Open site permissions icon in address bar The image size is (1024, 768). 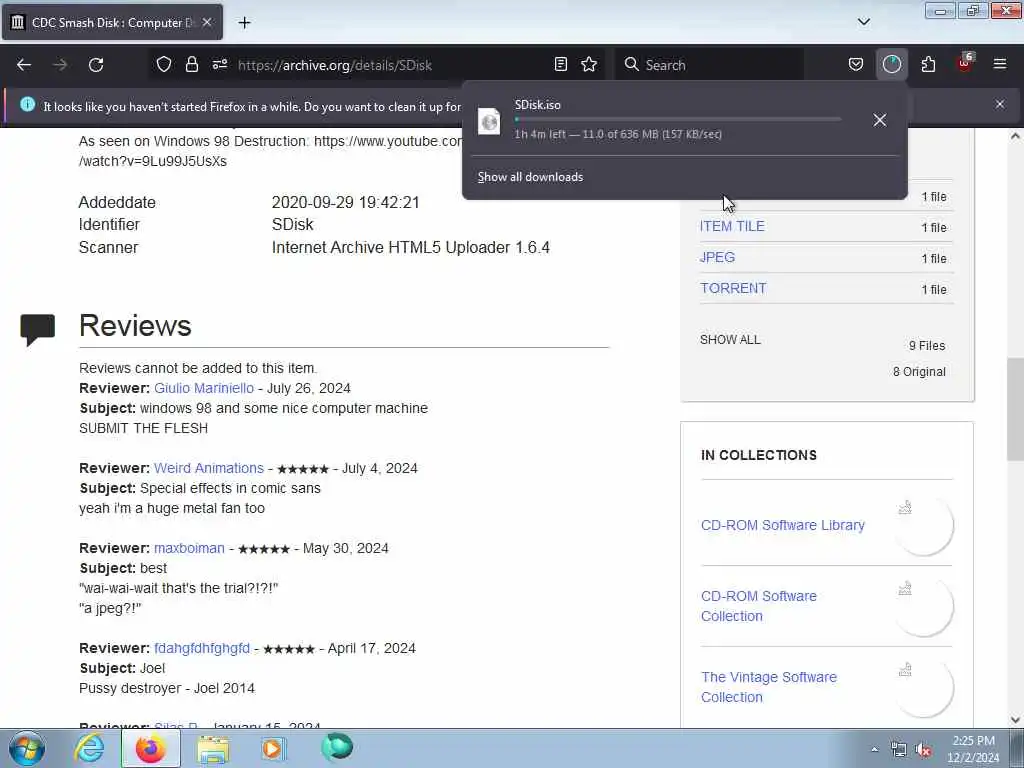click(220, 64)
